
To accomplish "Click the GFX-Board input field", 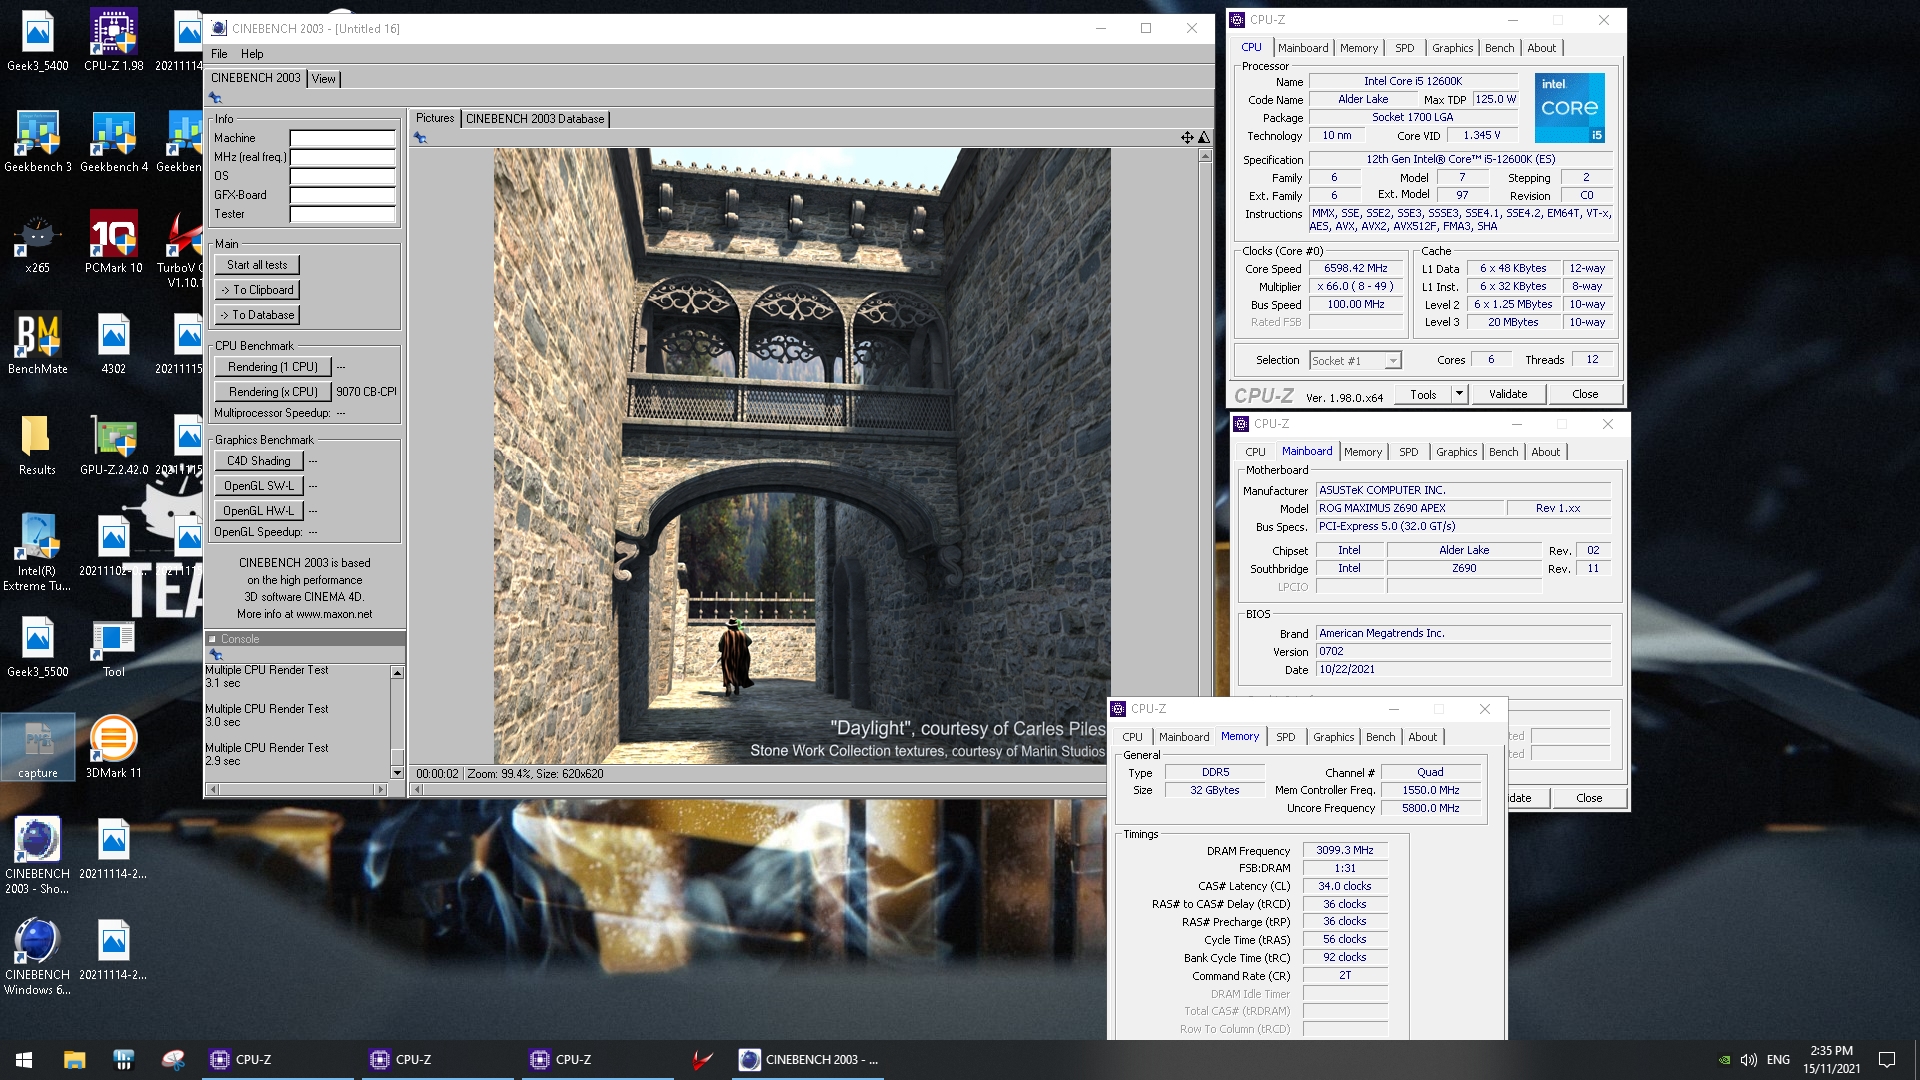I will click(343, 195).
